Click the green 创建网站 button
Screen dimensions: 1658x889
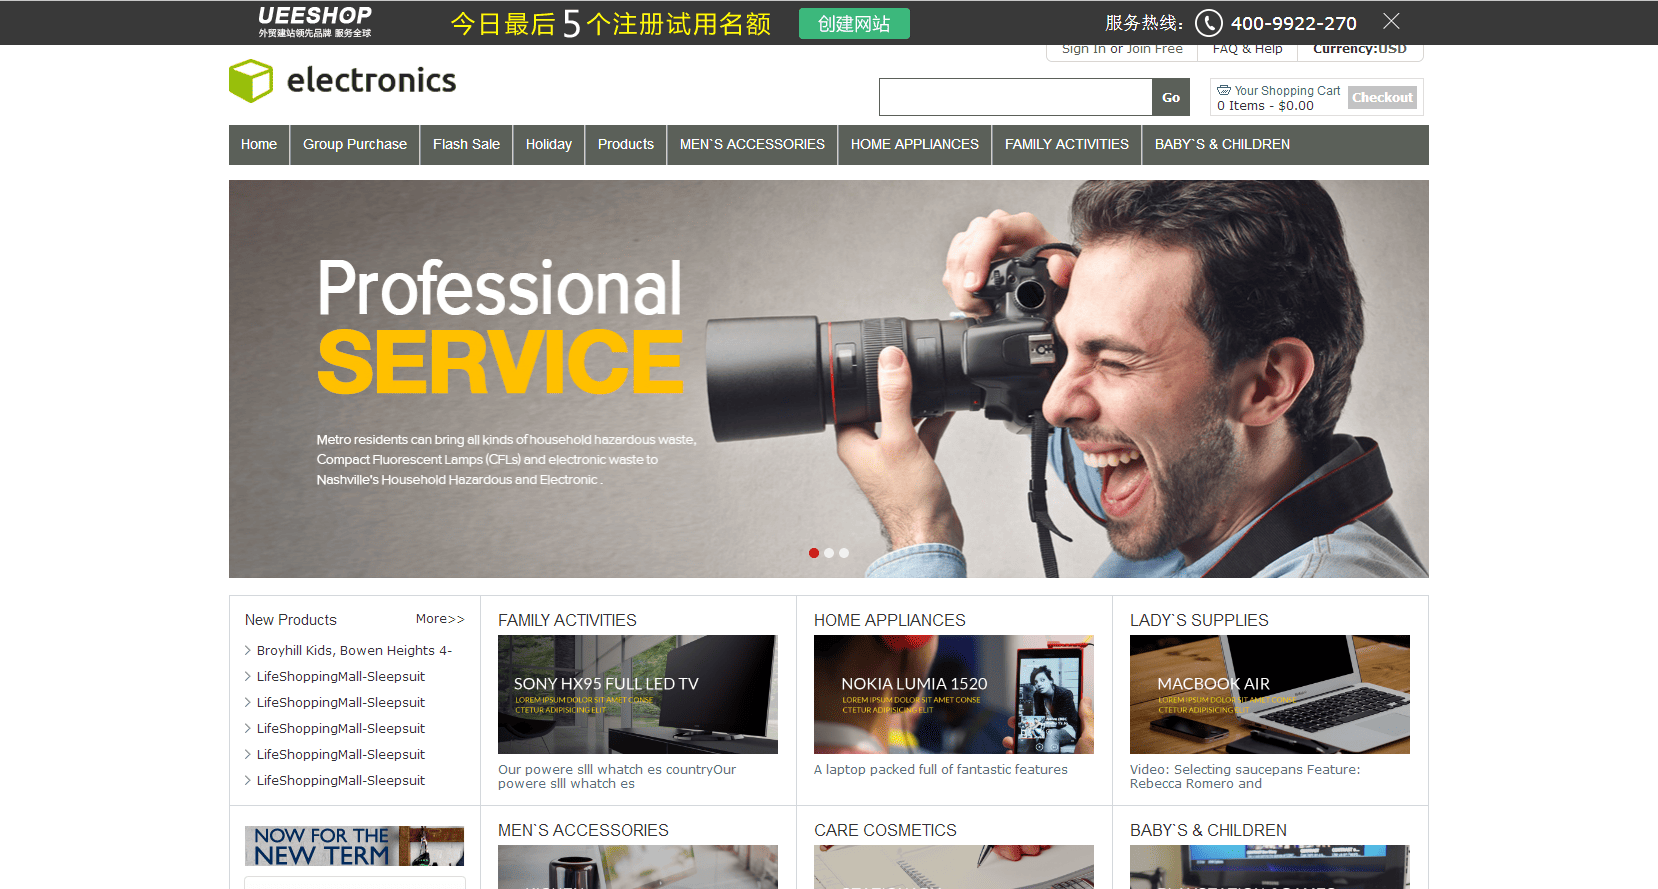[854, 23]
